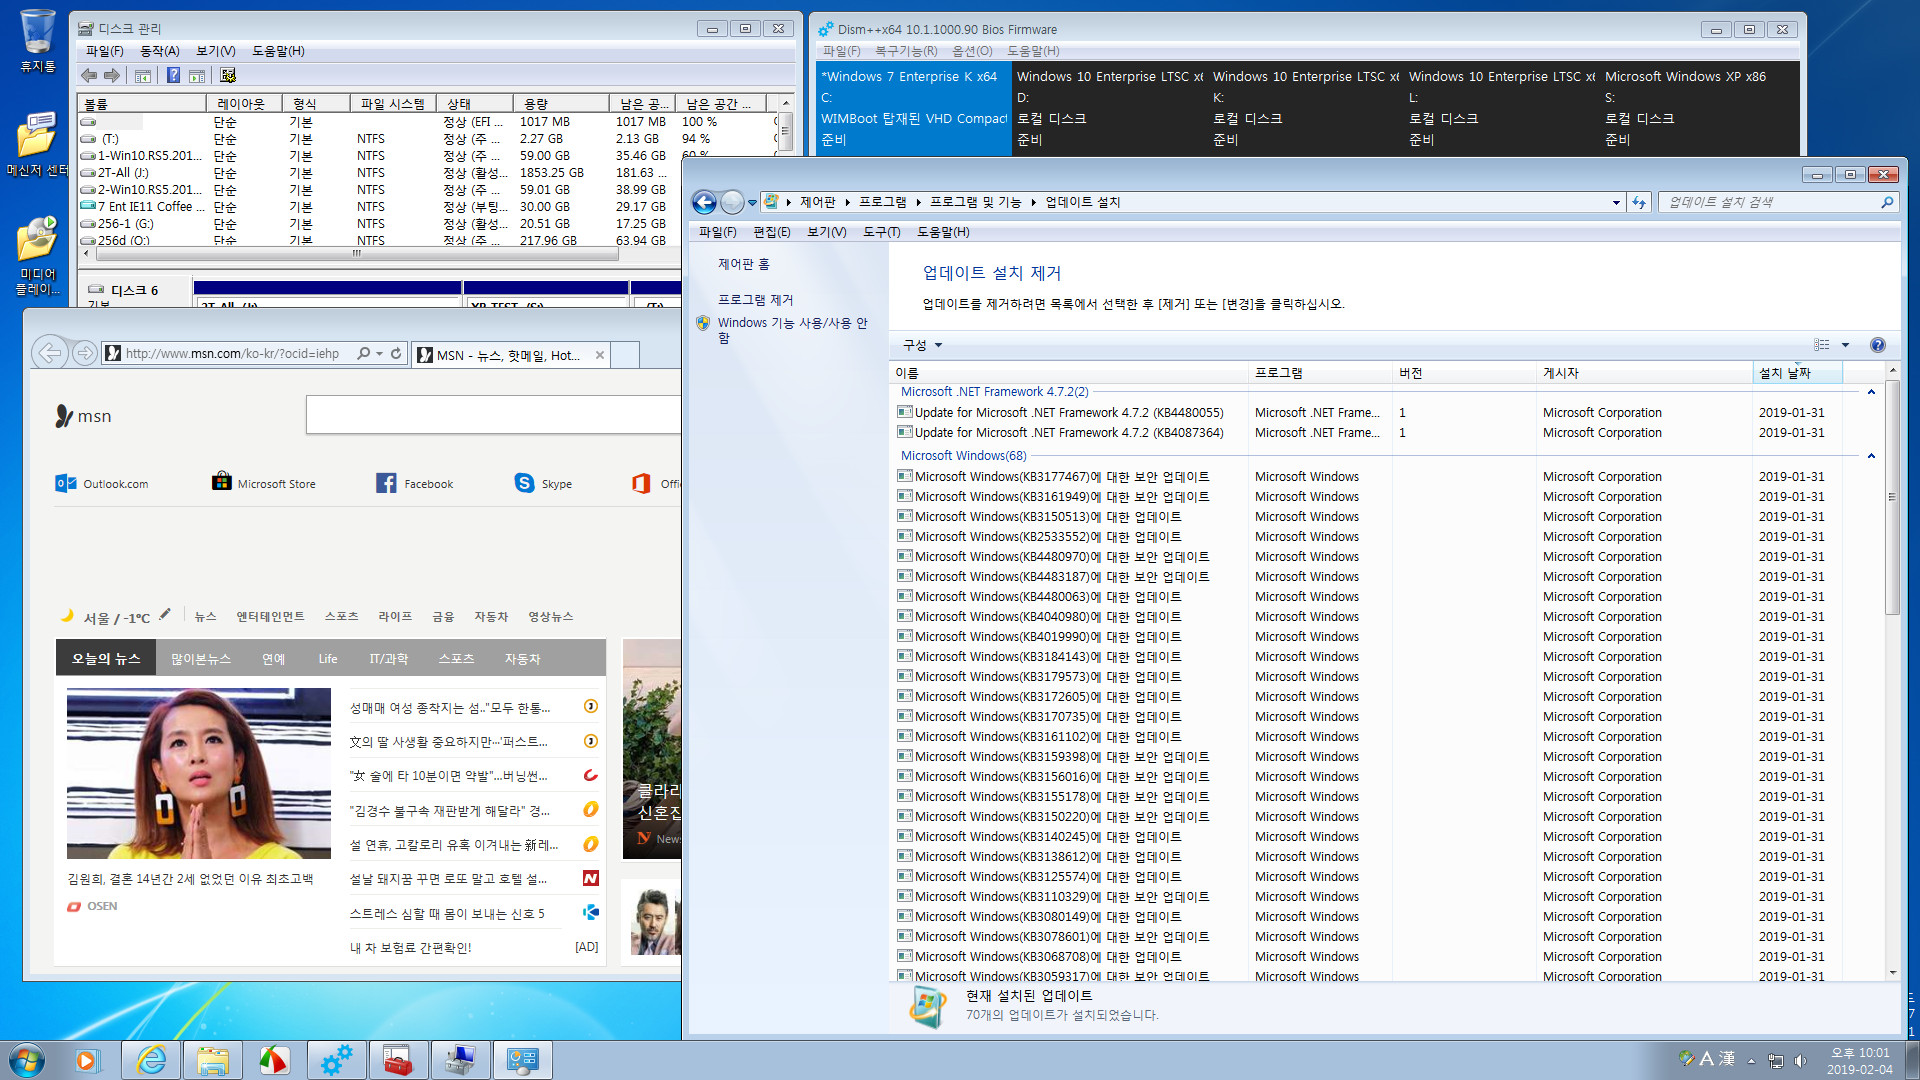Click the back arrow in Disk Management toolbar
Viewport: 1920px width, 1080px height.
tap(89, 75)
